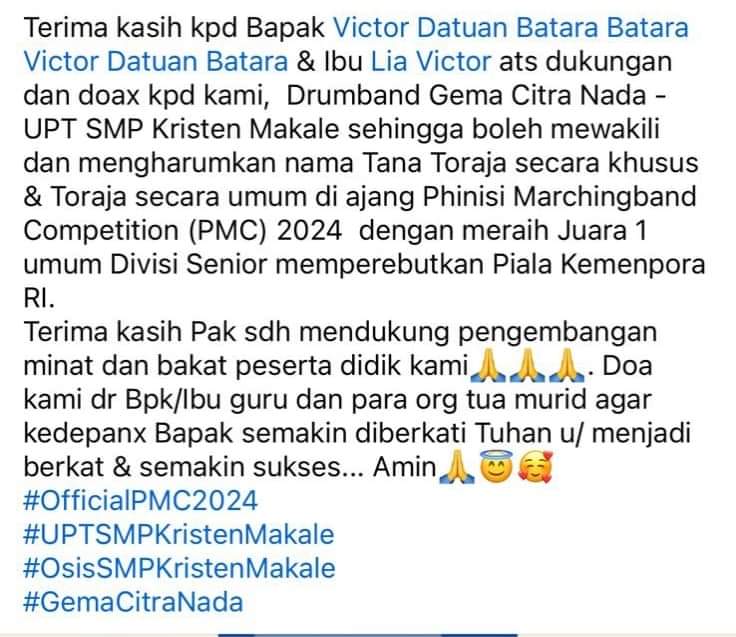736x637 pixels.
Task: Open the #UPTSMPKristenMakale hashtag
Action: [179, 534]
